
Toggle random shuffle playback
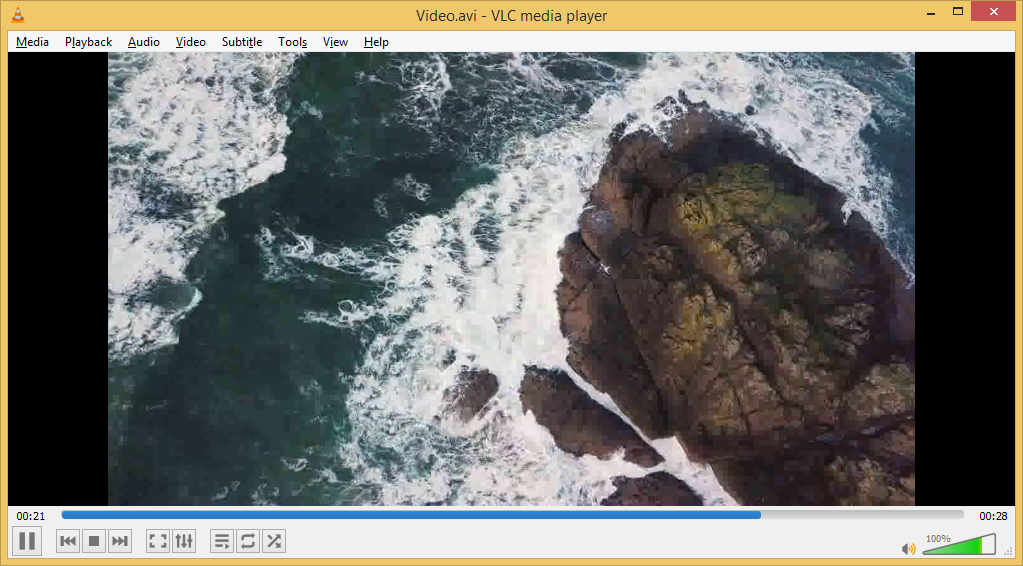274,541
